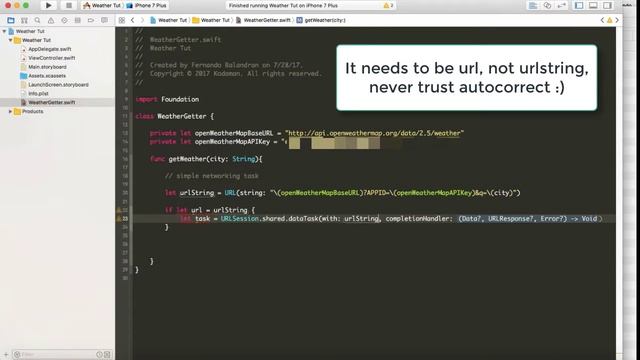The height and width of the screenshot is (360, 640).
Task: Stop the running app with the stop button
Action: coord(69,5)
